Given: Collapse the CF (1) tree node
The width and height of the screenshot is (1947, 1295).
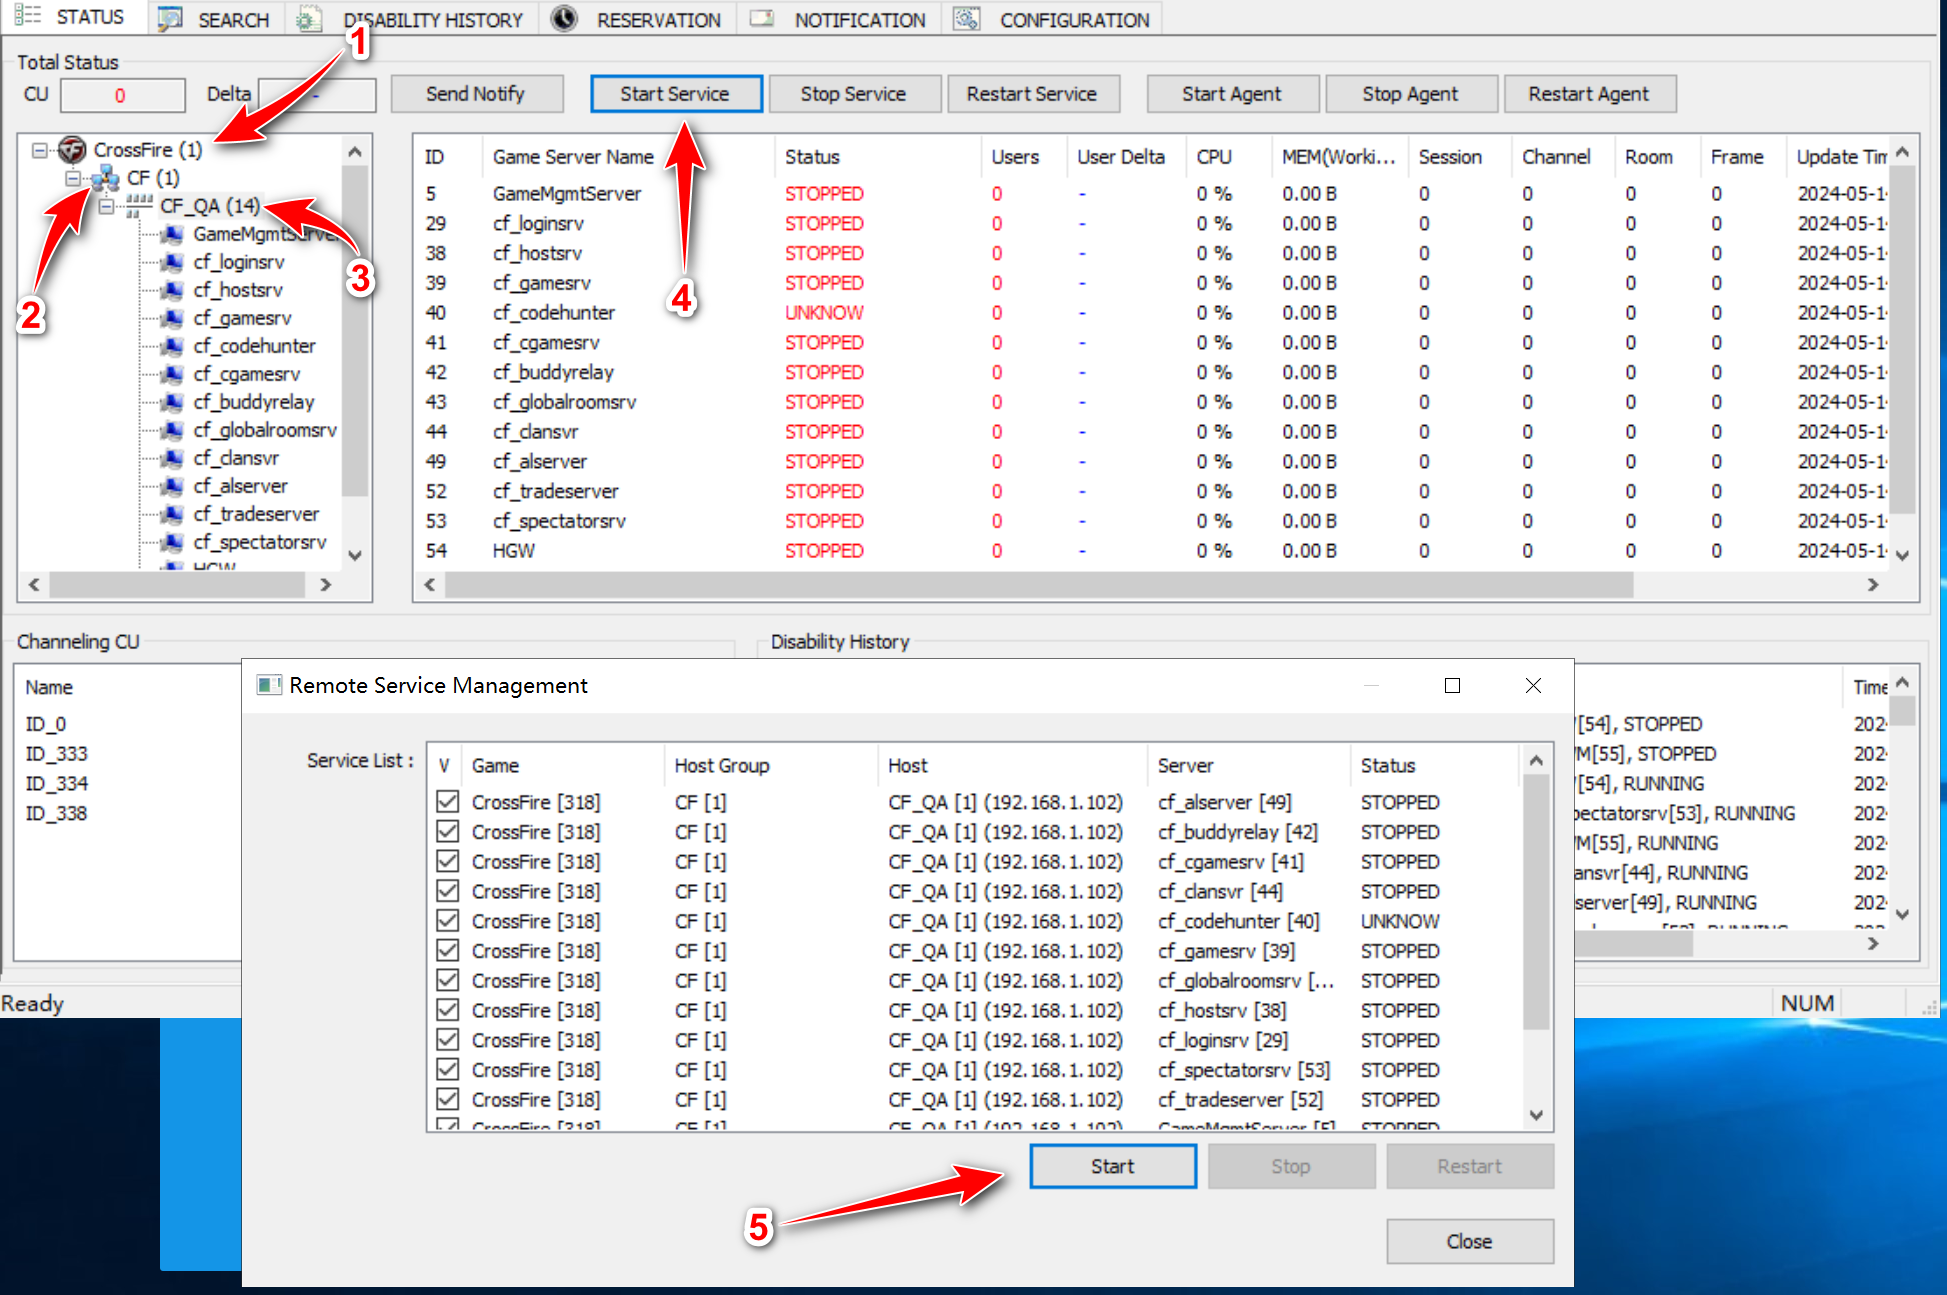Looking at the screenshot, I should pos(73,178).
